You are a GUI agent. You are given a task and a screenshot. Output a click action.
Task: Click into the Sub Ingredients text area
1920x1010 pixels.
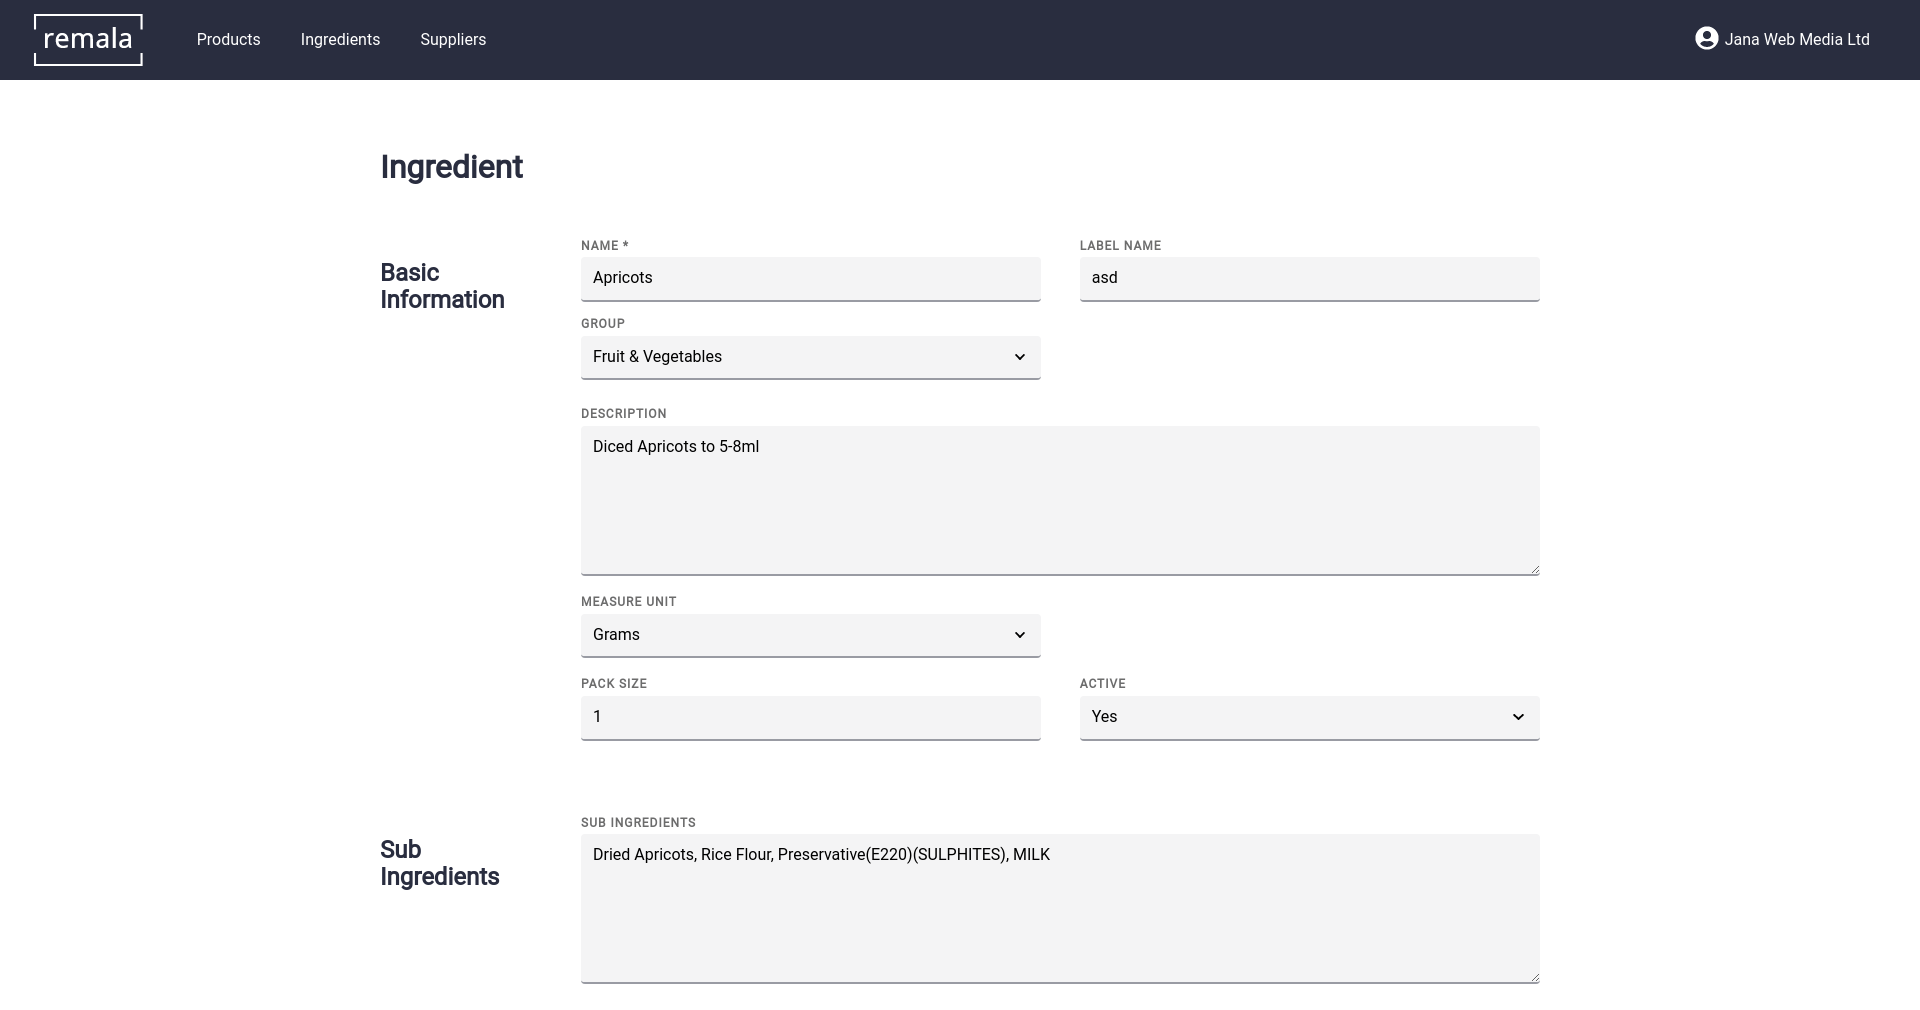point(1059,908)
